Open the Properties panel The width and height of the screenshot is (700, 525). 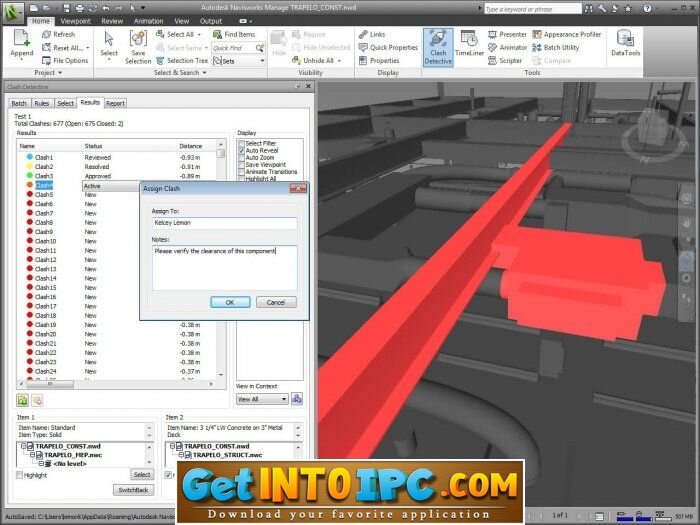click(x=379, y=61)
